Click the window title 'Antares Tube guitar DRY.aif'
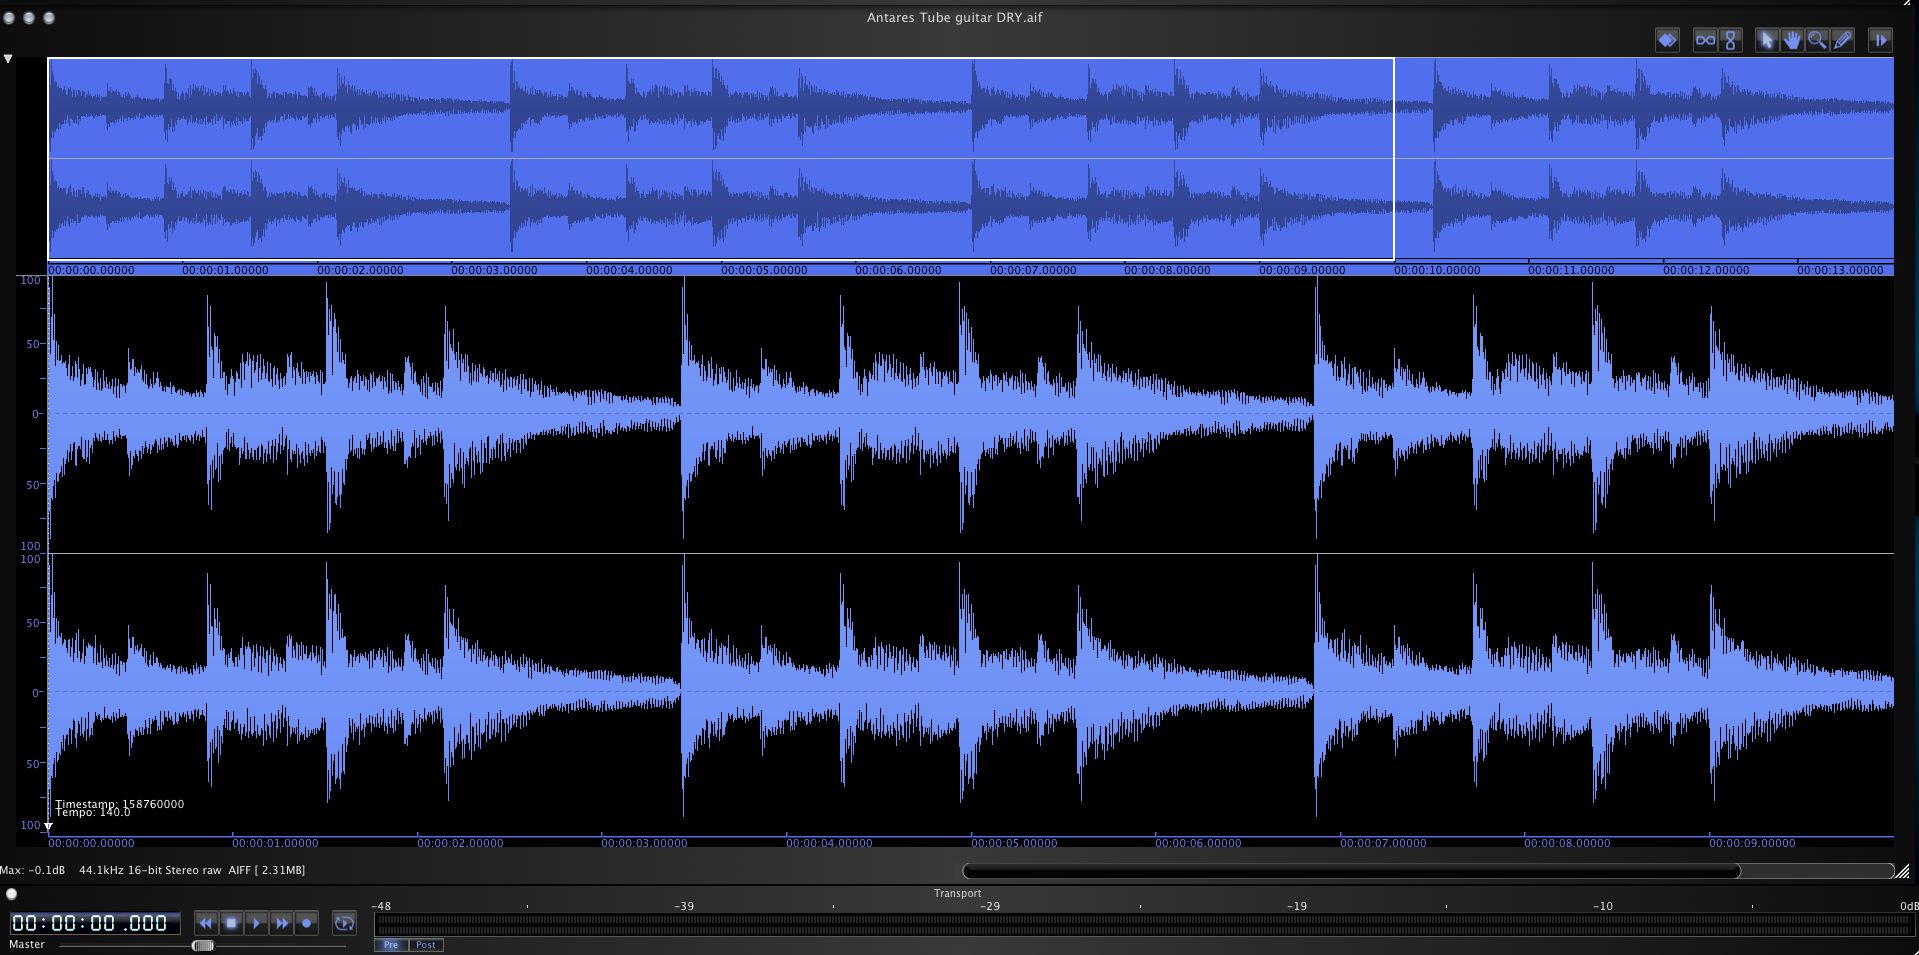 (x=954, y=17)
